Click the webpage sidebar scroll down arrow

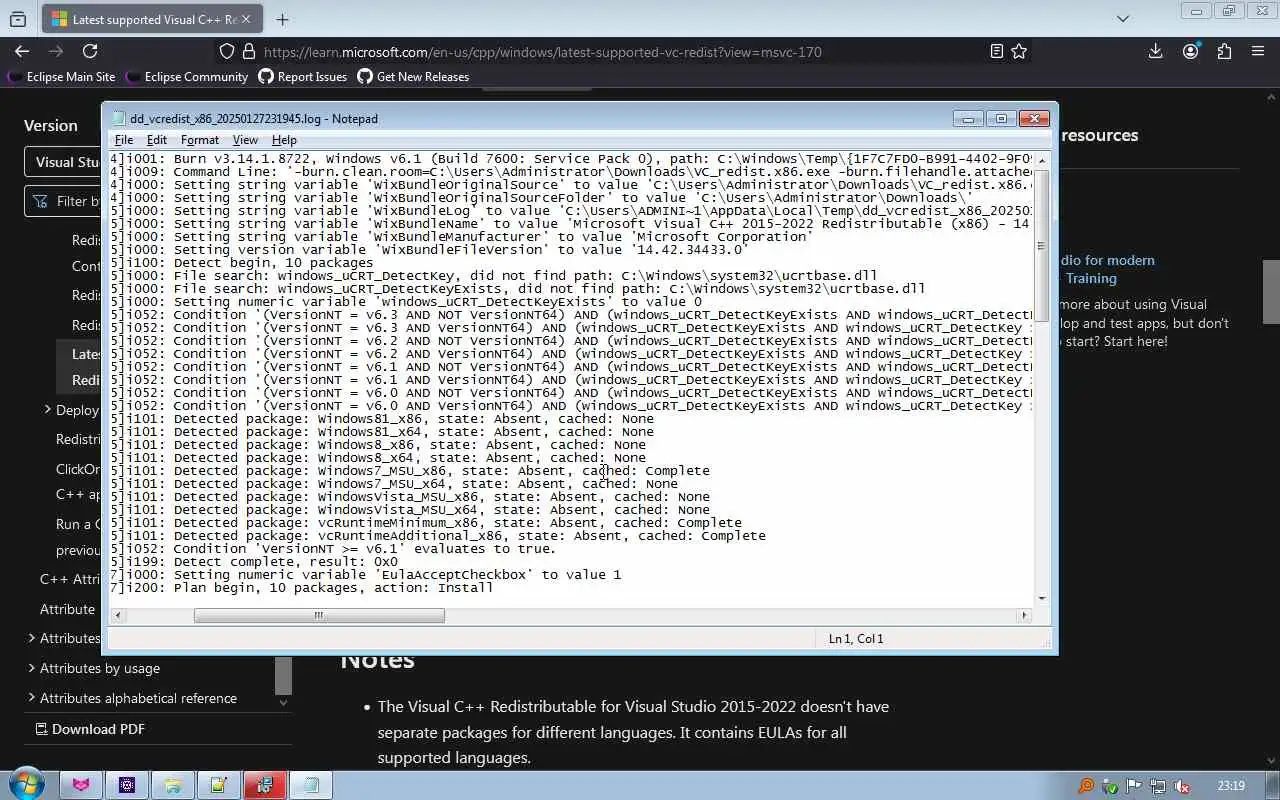tap(283, 703)
